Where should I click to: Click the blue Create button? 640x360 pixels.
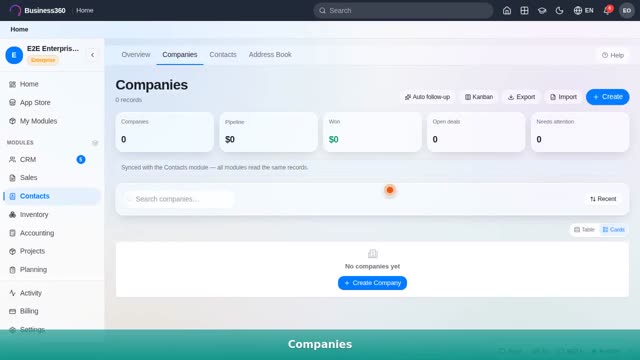607,97
